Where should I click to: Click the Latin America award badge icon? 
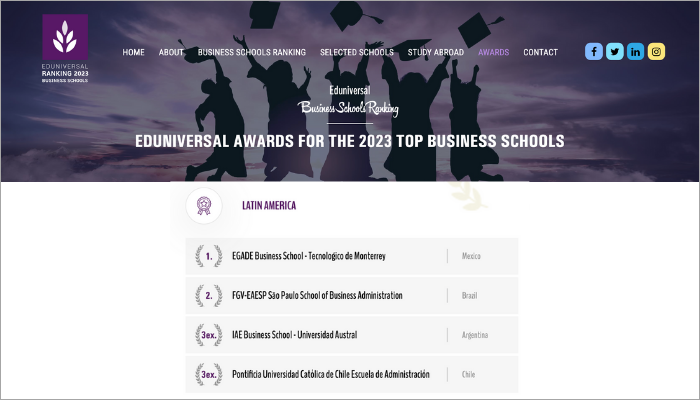point(204,206)
